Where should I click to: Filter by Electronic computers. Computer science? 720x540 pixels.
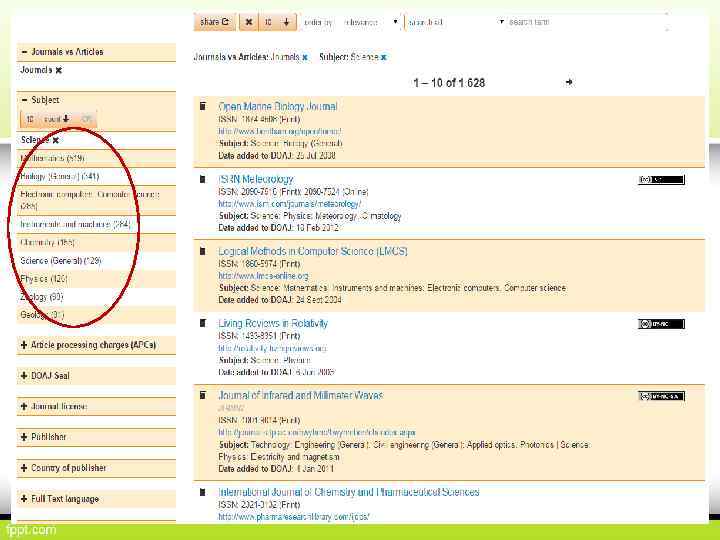[x=90, y=200]
